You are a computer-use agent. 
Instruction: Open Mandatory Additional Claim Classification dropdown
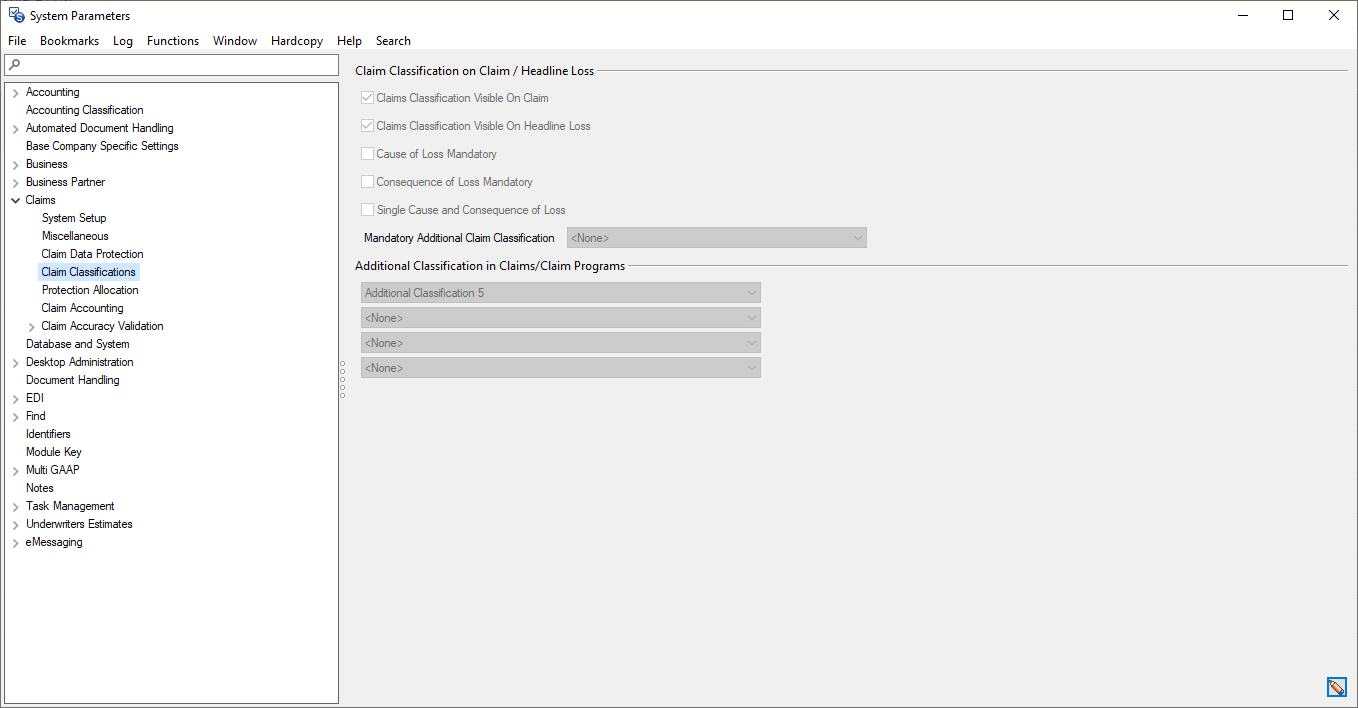pyautogui.click(x=716, y=238)
